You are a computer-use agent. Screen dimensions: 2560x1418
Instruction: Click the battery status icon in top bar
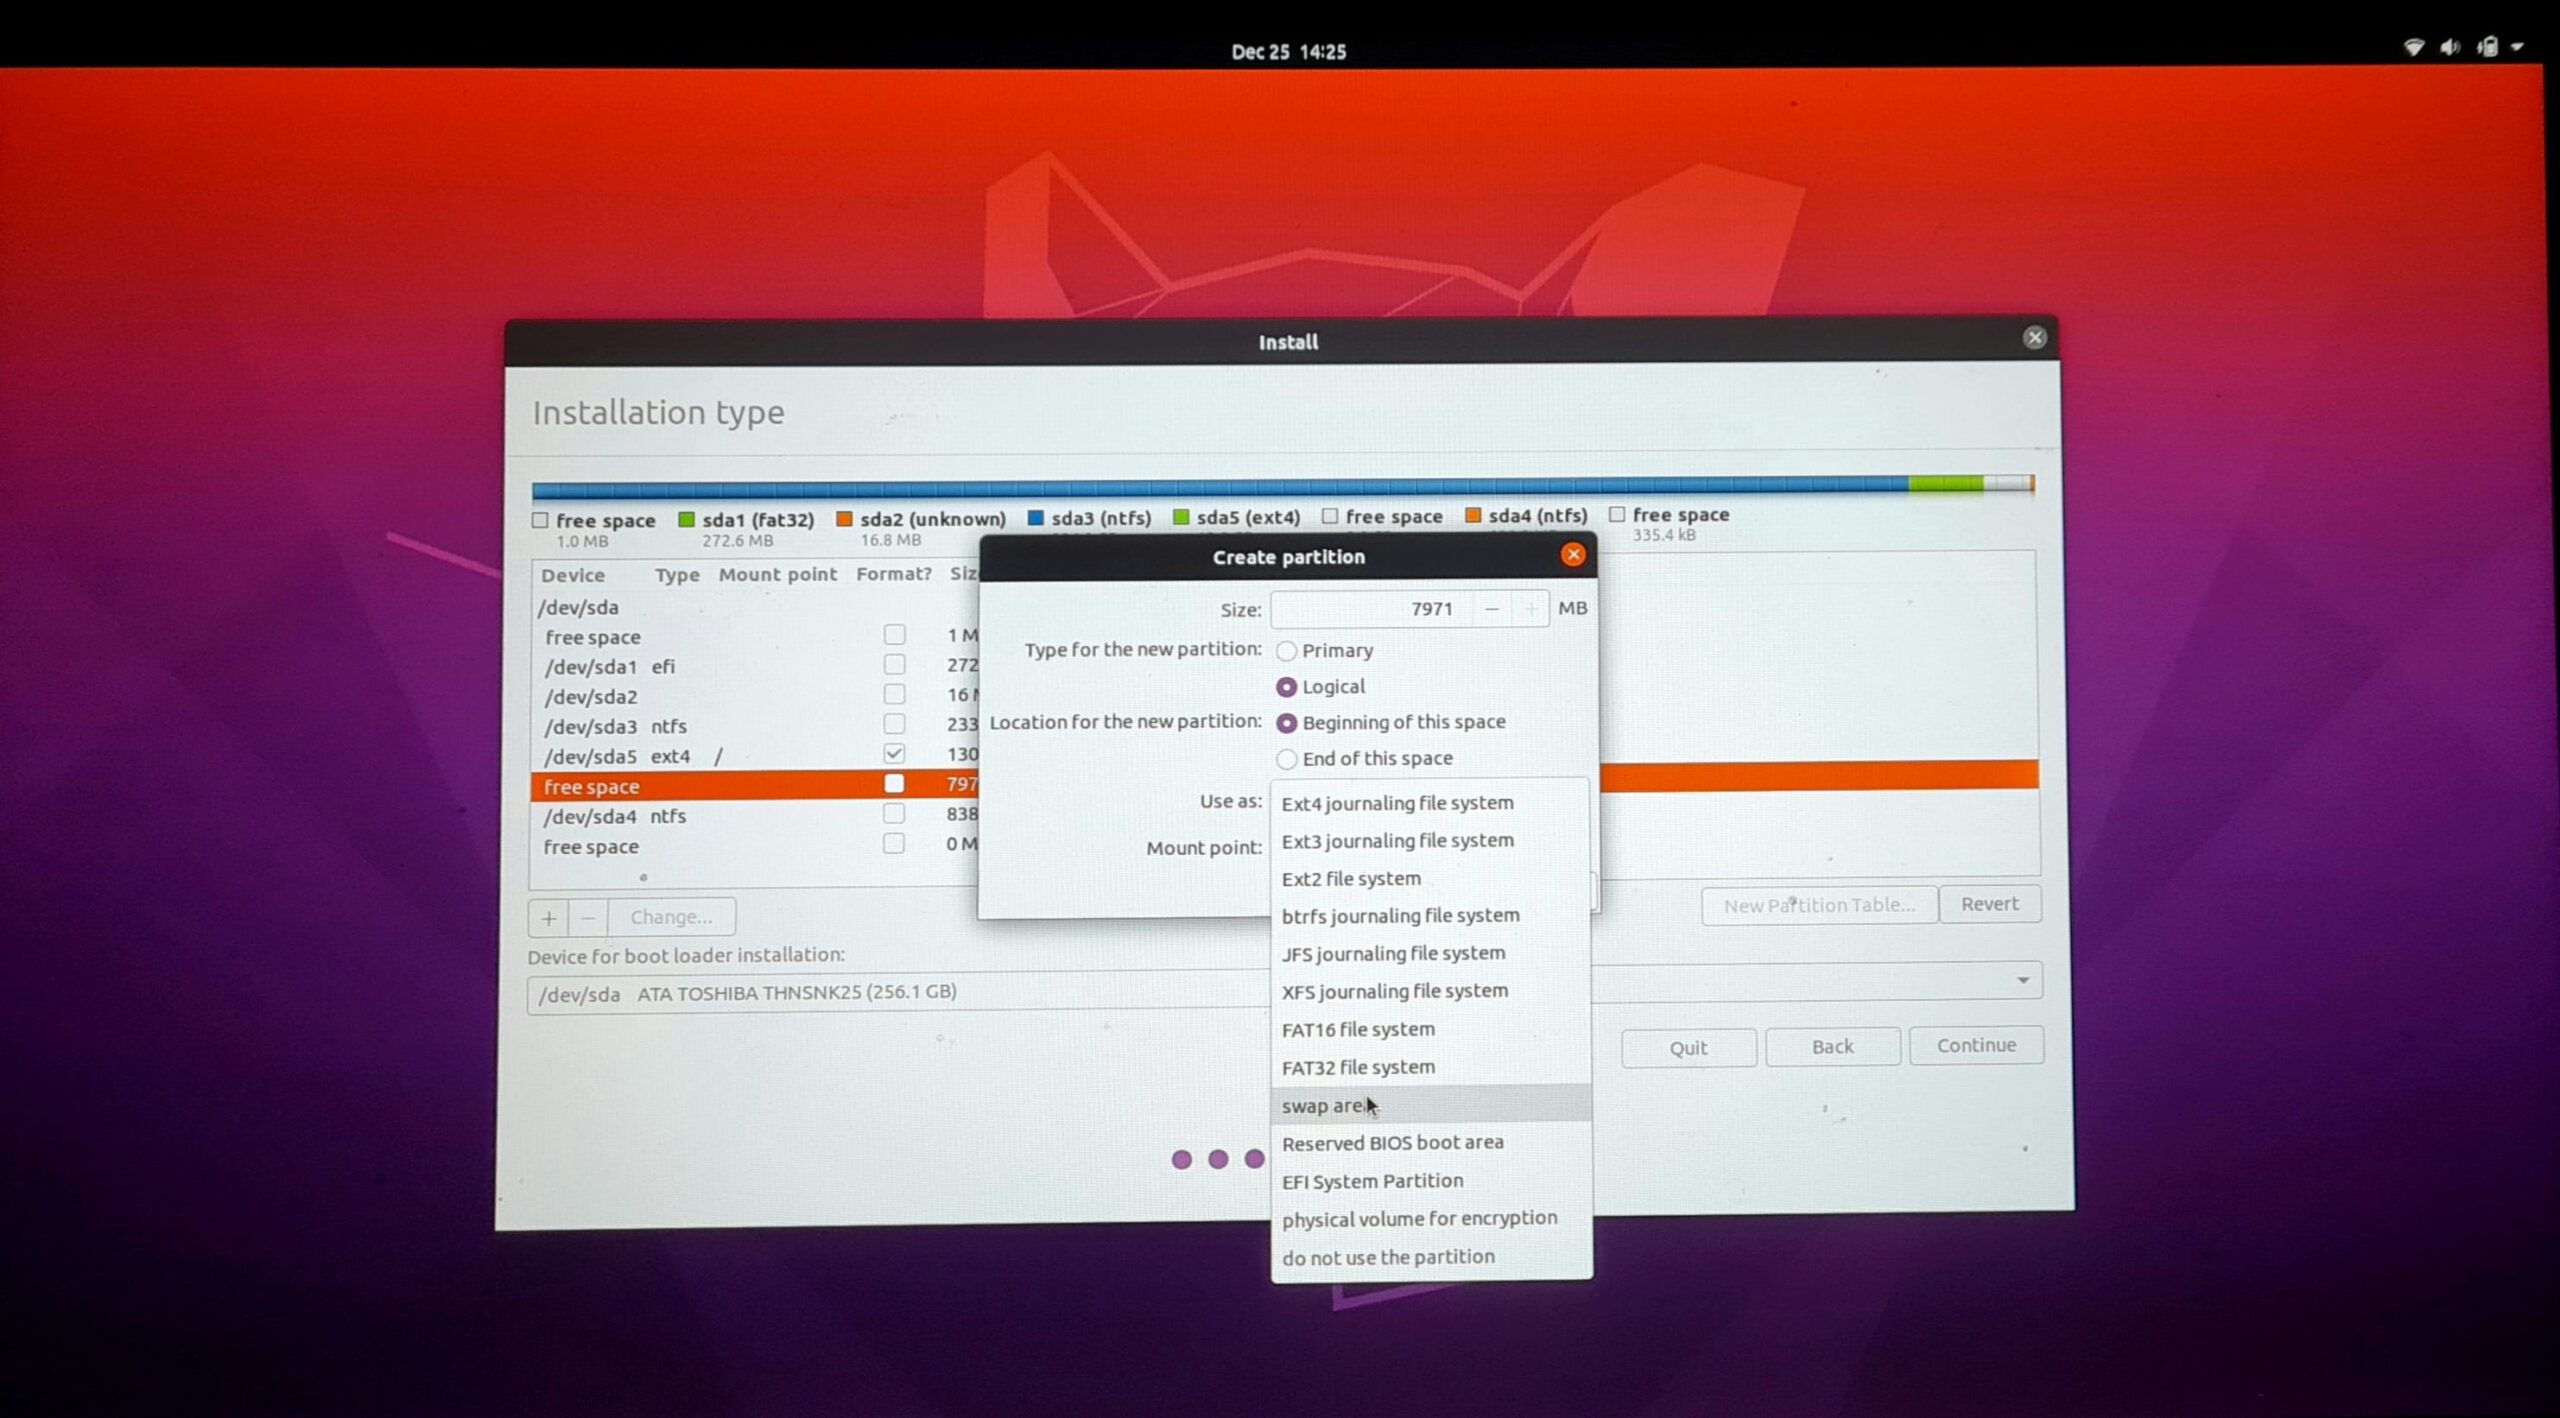pyautogui.click(x=2487, y=47)
